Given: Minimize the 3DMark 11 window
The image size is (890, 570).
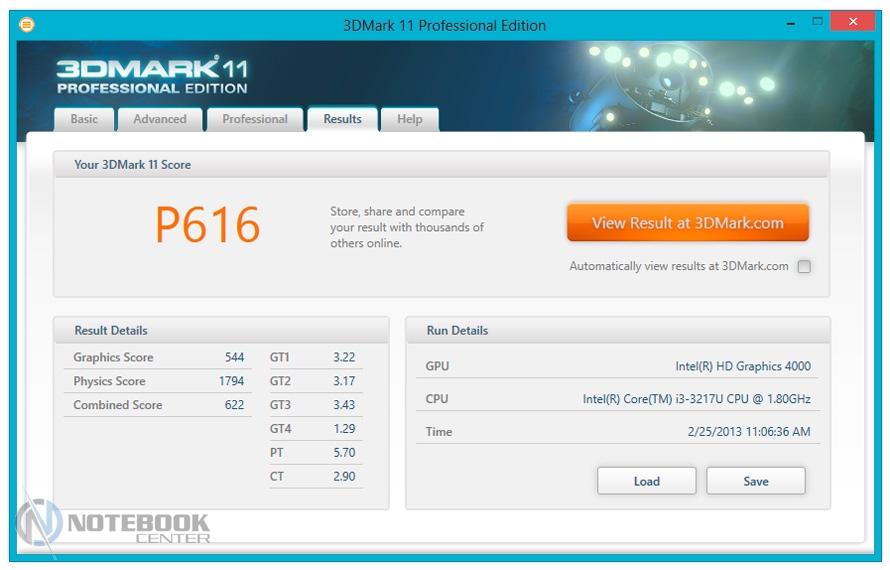Looking at the screenshot, I should coord(790,23).
